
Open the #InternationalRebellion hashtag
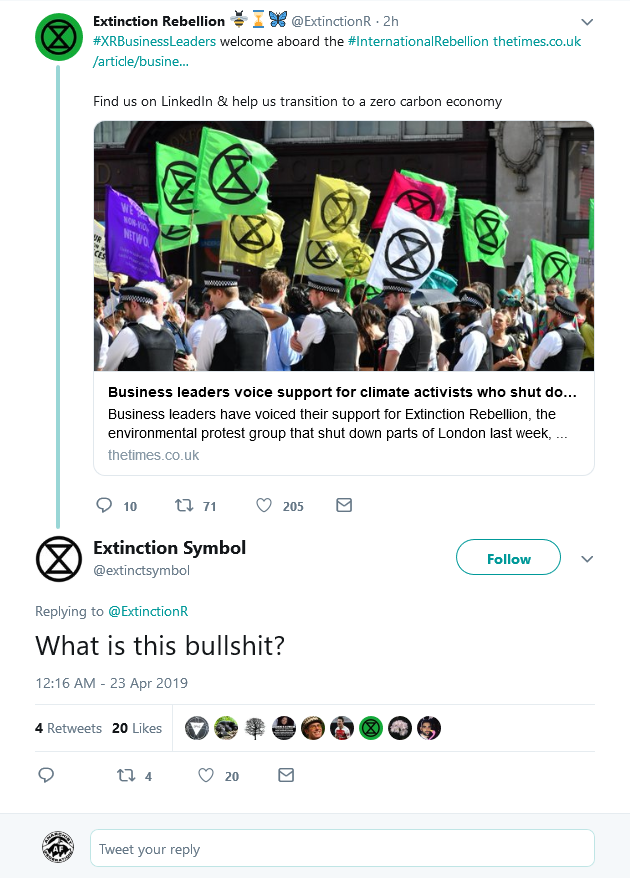click(418, 41)
